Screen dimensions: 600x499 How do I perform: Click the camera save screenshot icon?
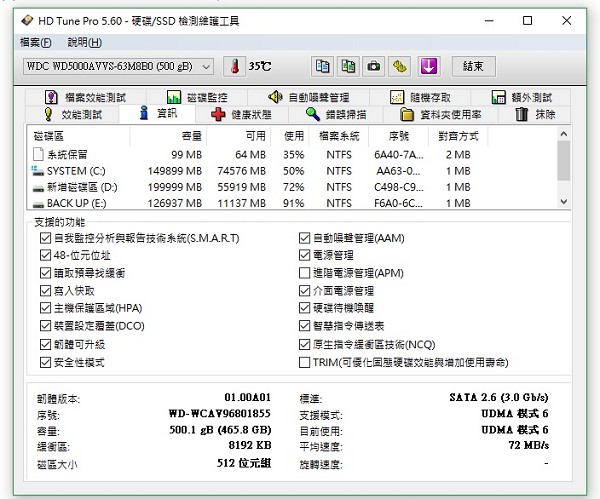373,66
